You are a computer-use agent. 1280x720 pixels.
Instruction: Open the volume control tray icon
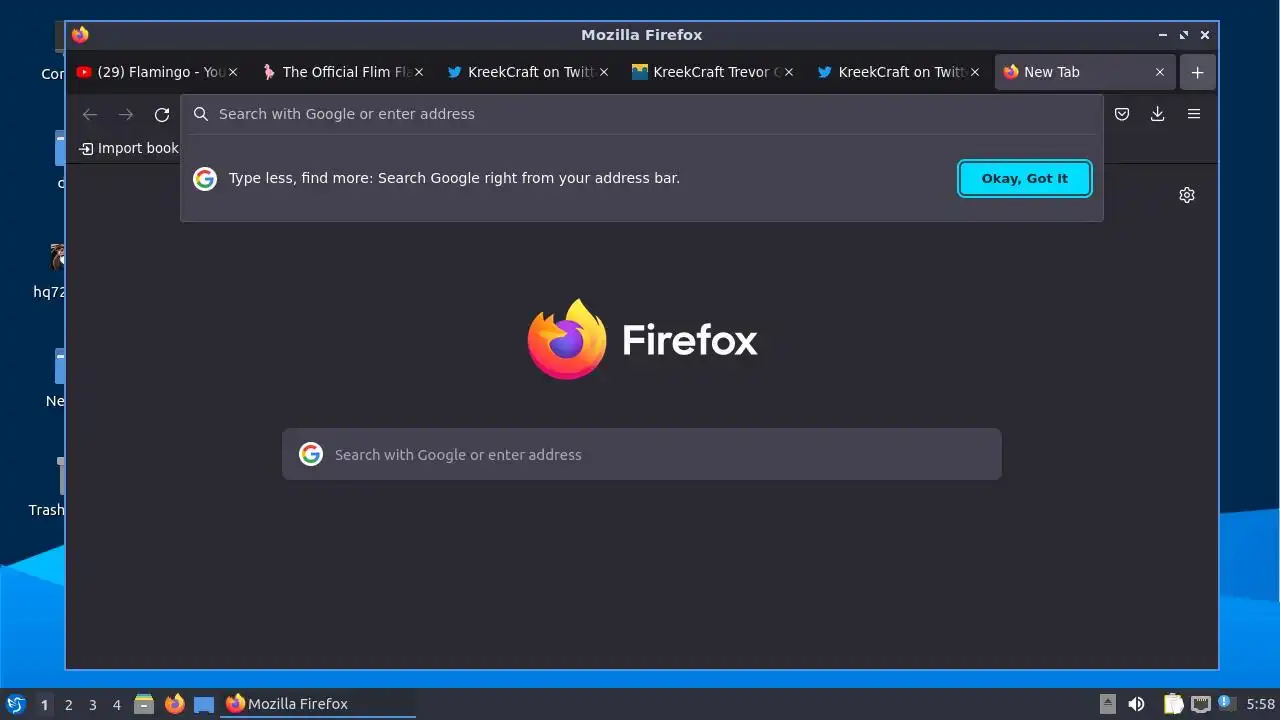[x=1136, y=704]
